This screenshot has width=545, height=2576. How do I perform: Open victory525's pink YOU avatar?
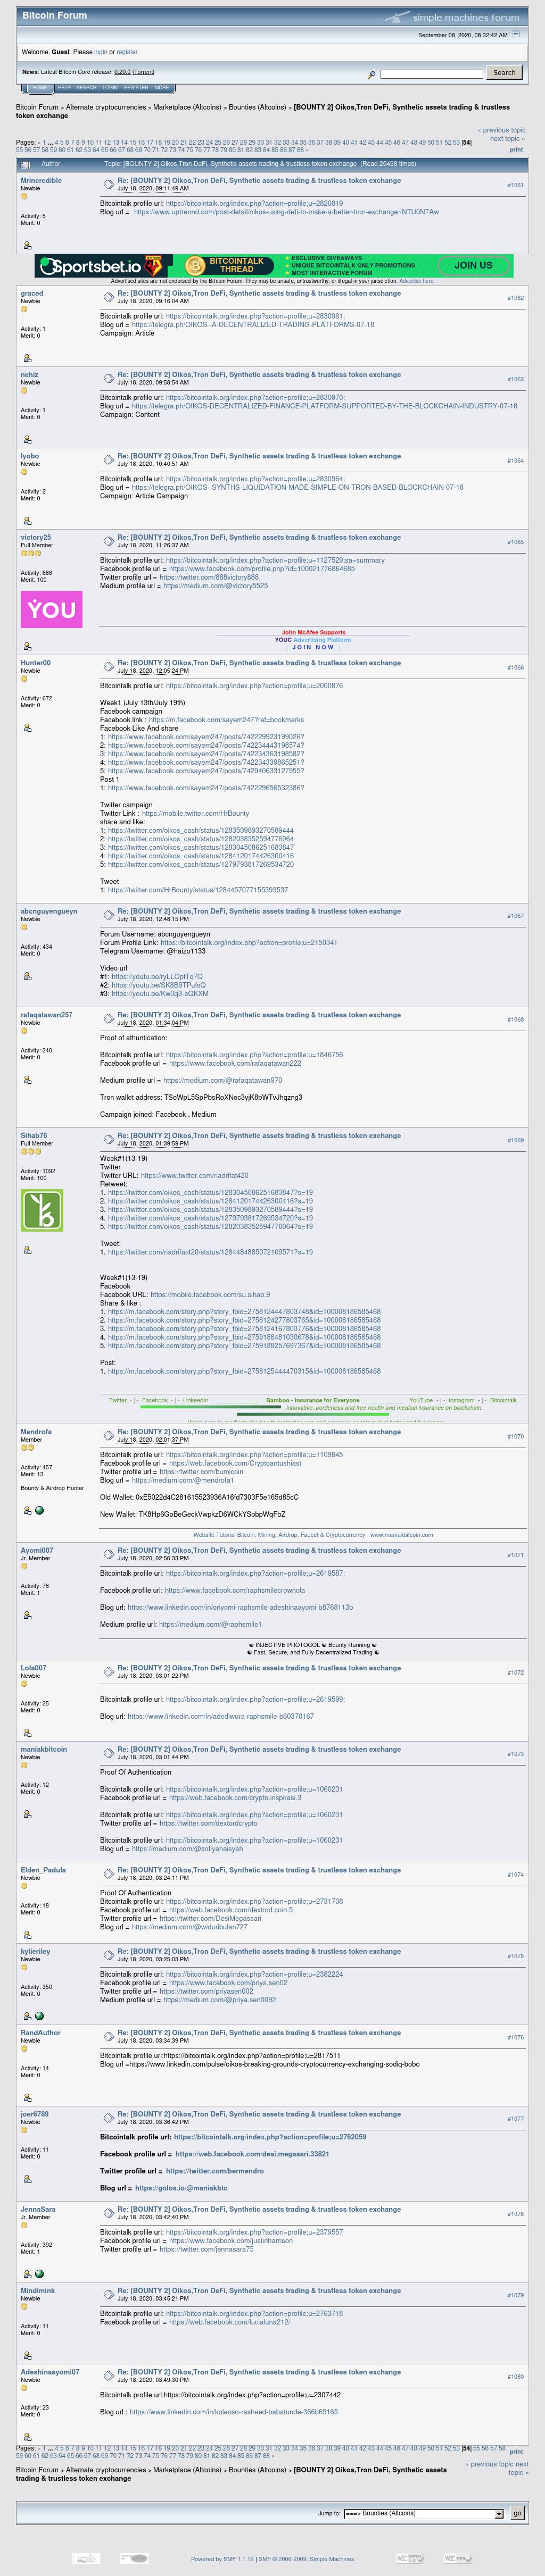51,609
